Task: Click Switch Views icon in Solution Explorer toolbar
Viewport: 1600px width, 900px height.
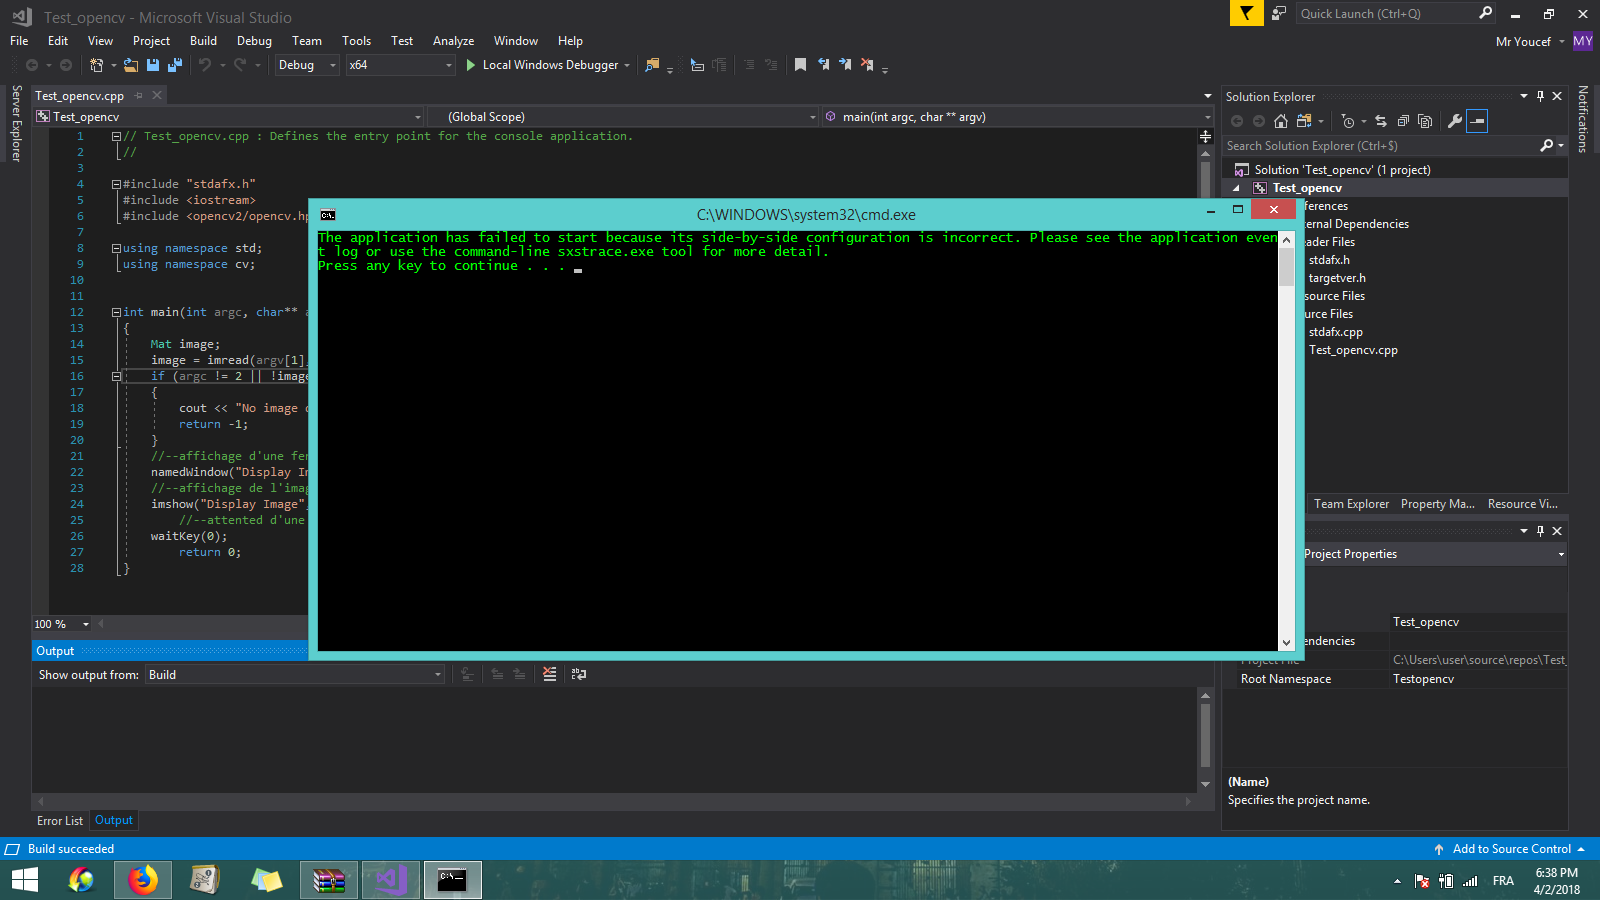Action: (x=1304, y=121)
